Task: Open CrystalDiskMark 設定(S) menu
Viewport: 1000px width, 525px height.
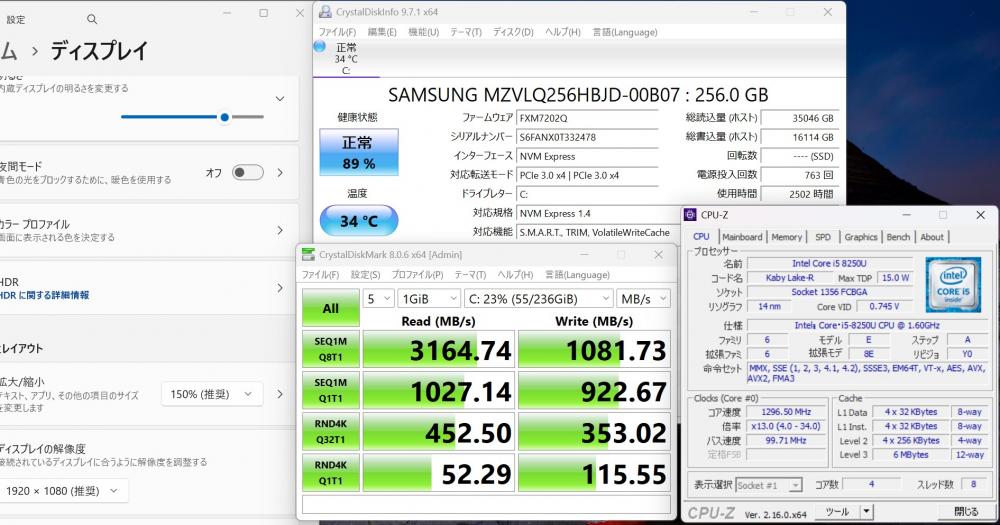Action: 365,274
